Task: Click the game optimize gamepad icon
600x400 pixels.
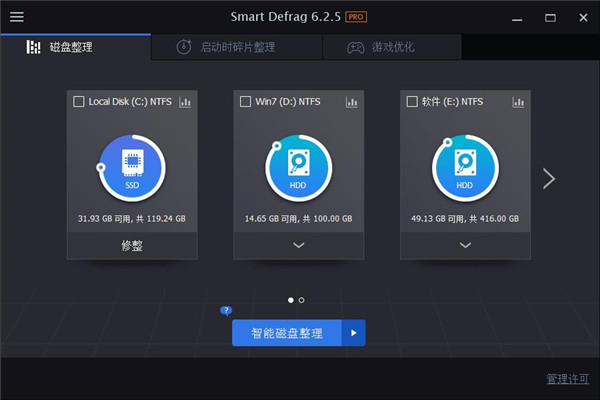Action: coord(355,48)
